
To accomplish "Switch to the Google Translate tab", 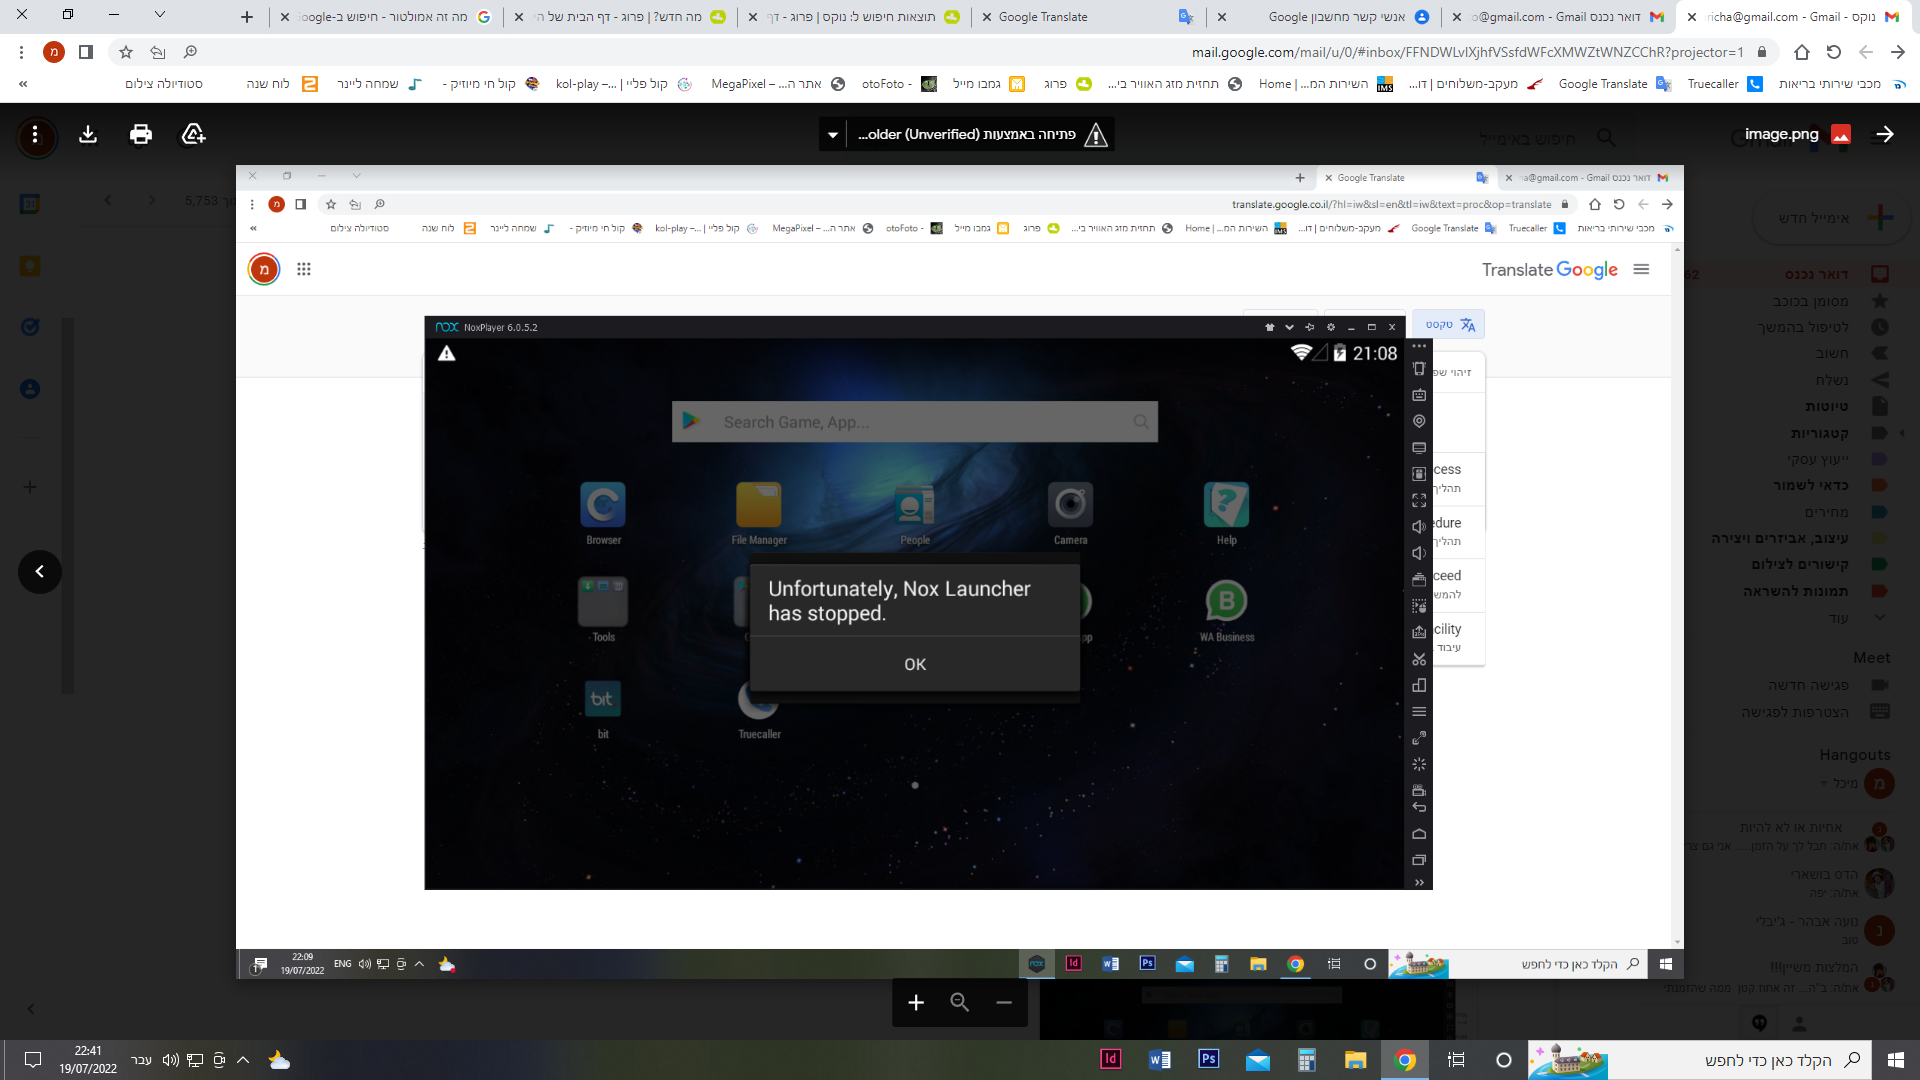I will [x=1088, y=17].
